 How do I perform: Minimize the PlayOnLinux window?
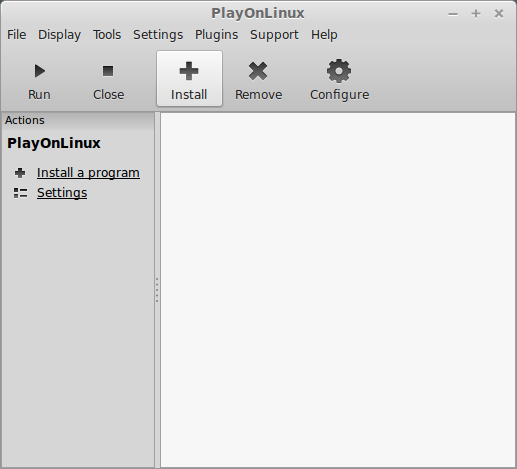pos(453,14)
